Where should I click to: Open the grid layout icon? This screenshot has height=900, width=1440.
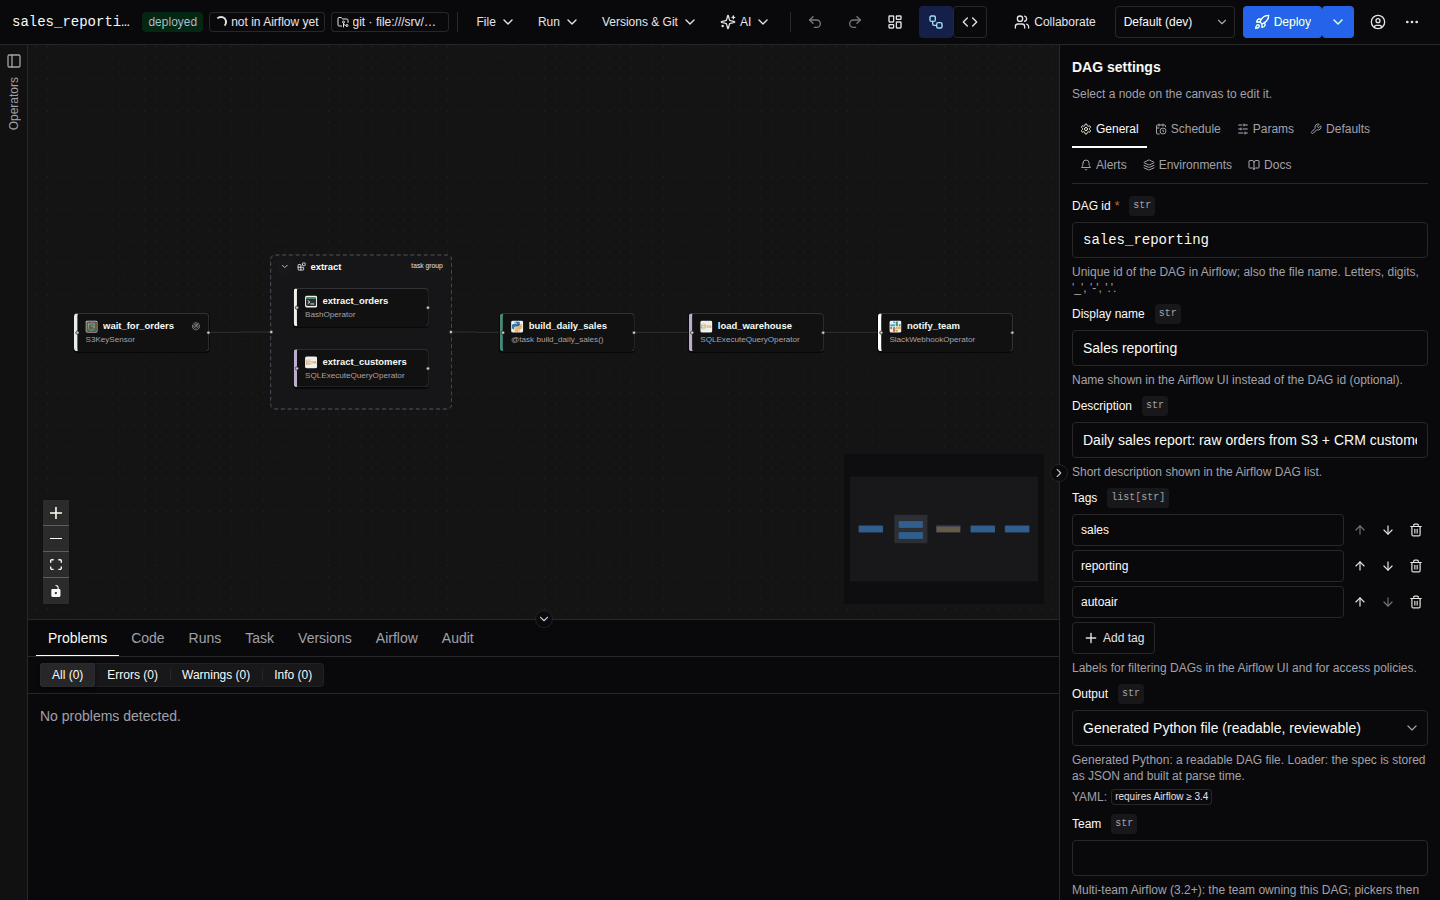click(895, 22)
